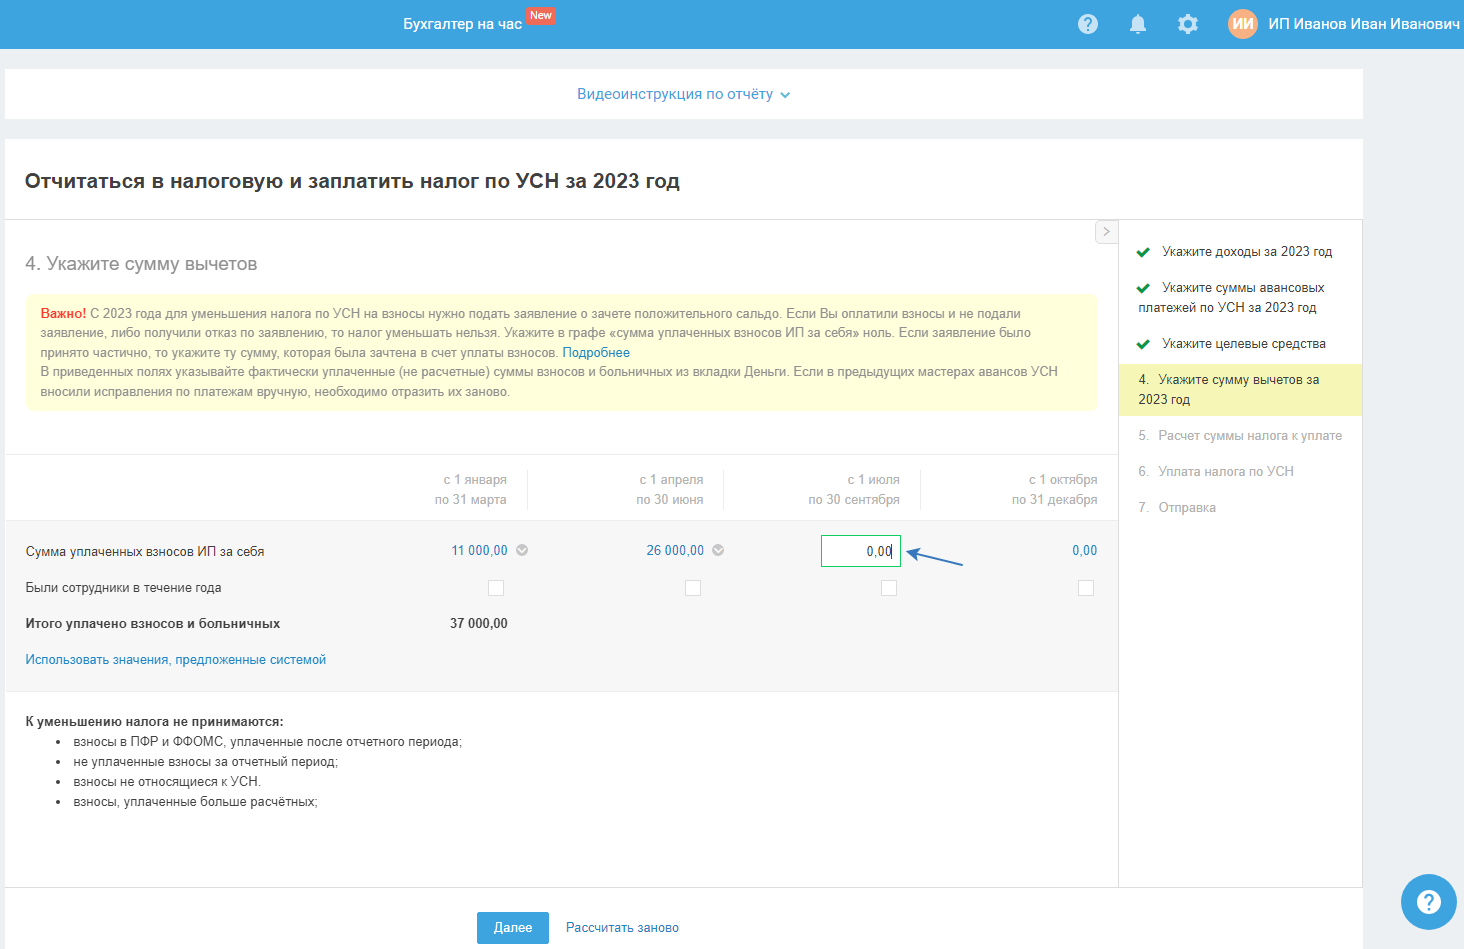Screen dimensions: 1464x949
Task: Click the Были сотрудники в течение года label
Action: click(124, 588)
